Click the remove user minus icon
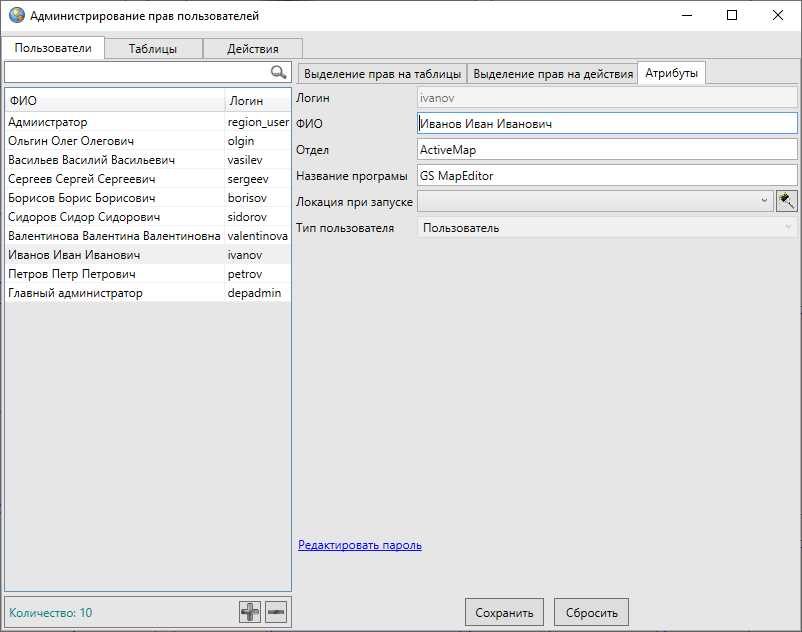Viewport: 802px width, 632px height. coord(276,612)
